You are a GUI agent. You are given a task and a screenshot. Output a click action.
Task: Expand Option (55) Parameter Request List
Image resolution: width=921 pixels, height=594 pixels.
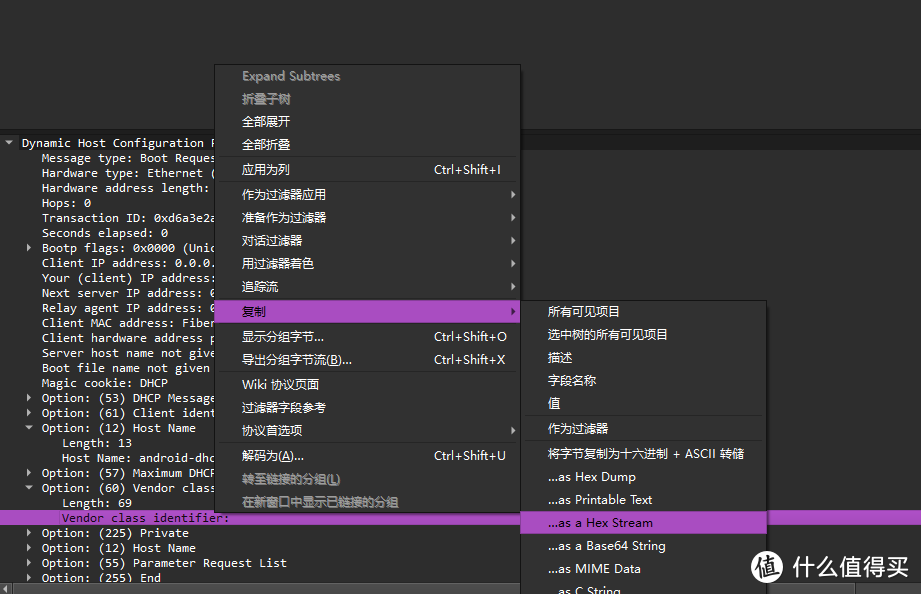tap(29, 562)
